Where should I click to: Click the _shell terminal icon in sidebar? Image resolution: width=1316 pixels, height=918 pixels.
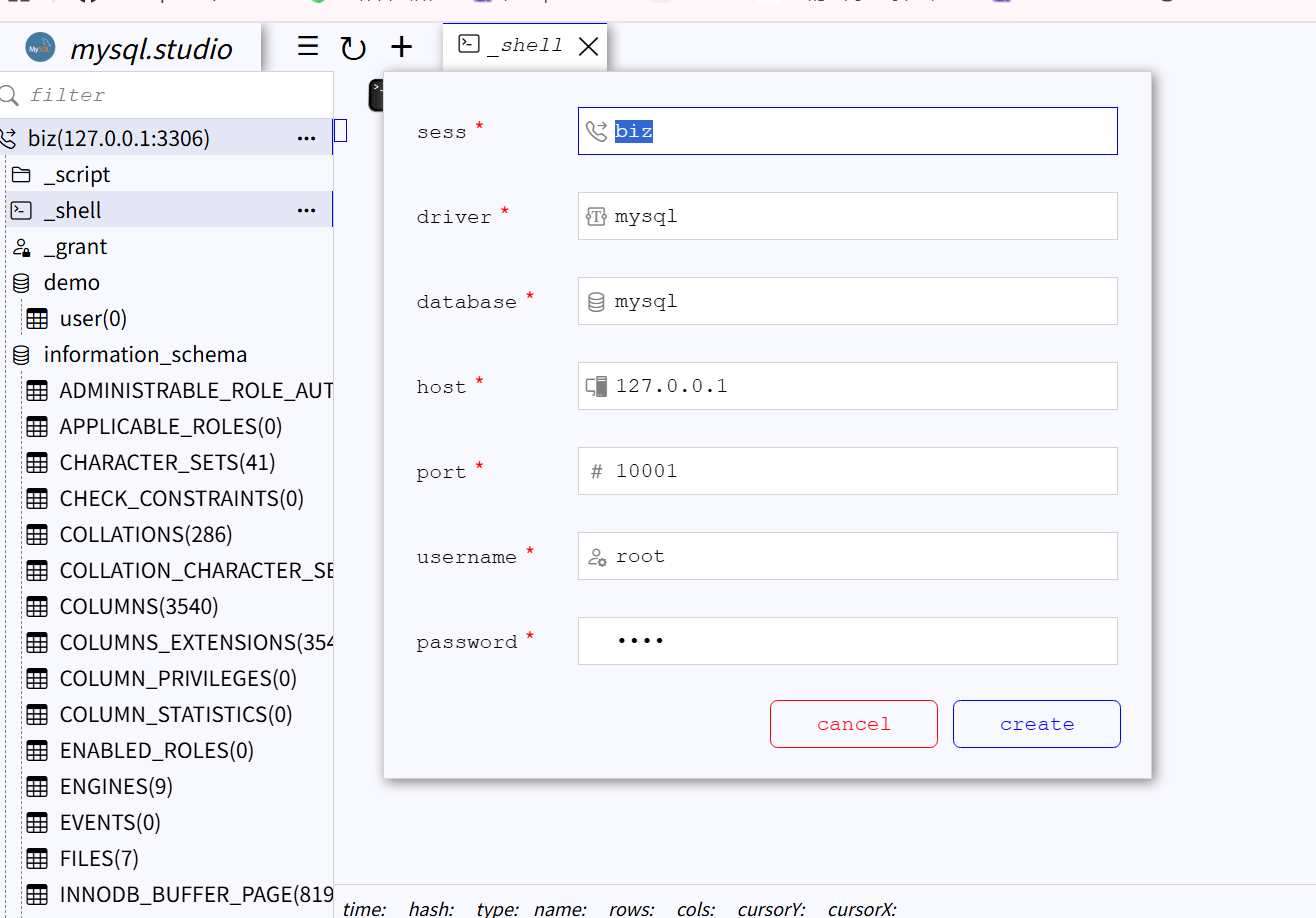click(x=21, y=210)
